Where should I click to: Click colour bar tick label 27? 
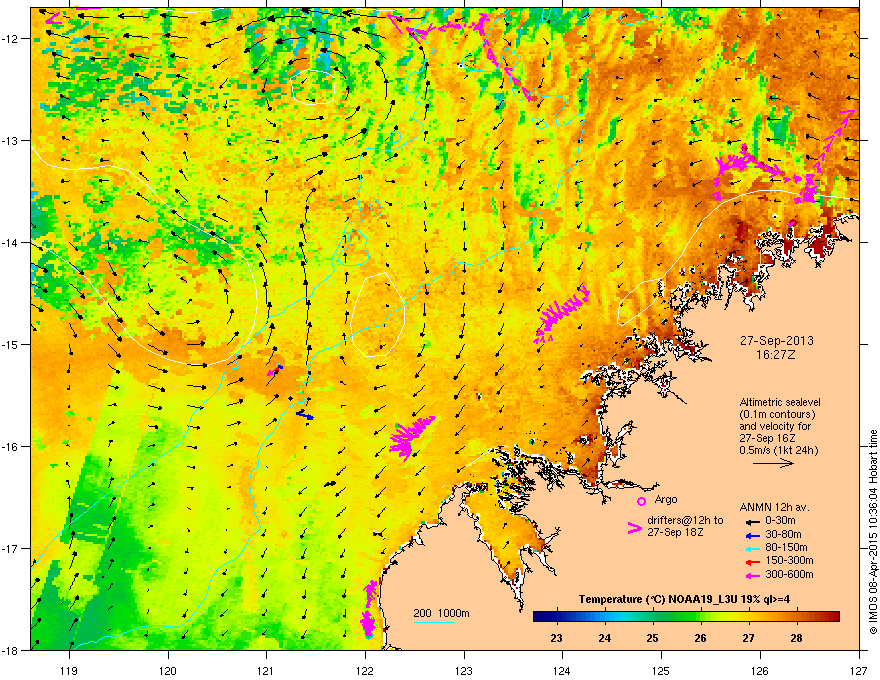[x=748, y=638]
